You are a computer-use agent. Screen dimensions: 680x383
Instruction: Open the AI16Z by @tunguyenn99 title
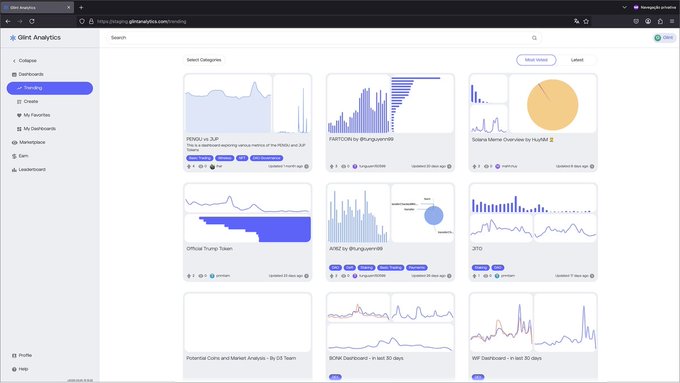pos(356,249)
